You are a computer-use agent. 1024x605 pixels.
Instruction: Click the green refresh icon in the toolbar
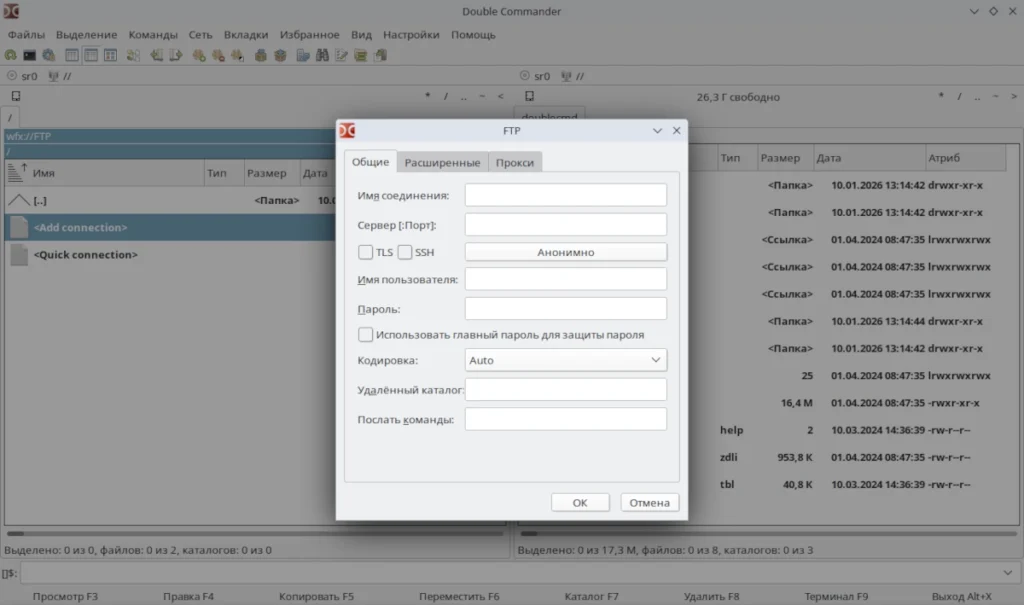coord(10,56)
